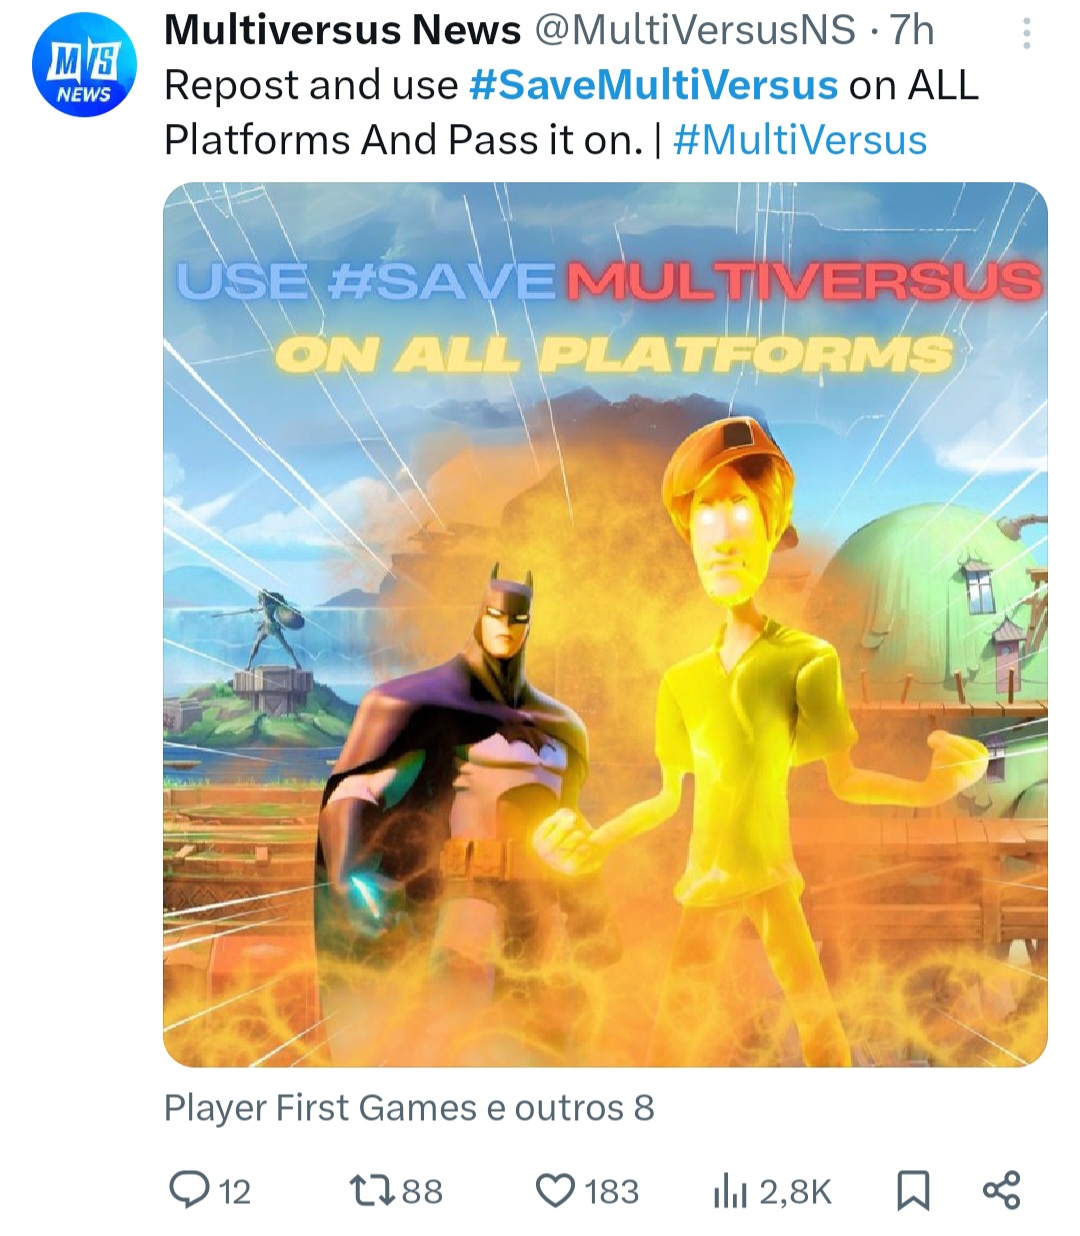
Task: Open the three-dot post options menu
Action: coord(1026,35)
